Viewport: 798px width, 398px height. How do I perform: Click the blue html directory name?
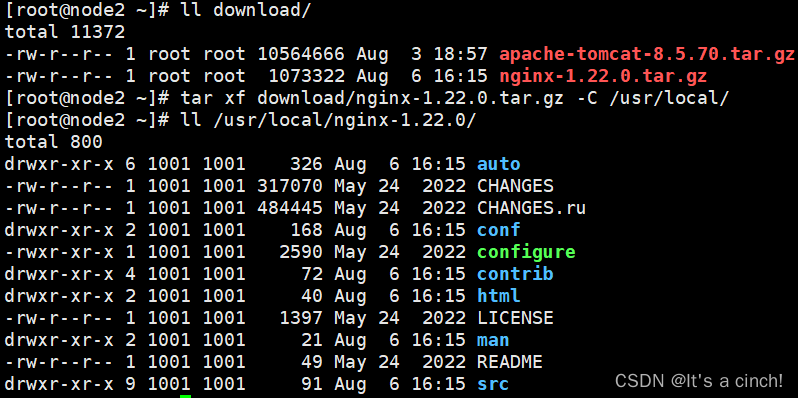tap(499, 296)
